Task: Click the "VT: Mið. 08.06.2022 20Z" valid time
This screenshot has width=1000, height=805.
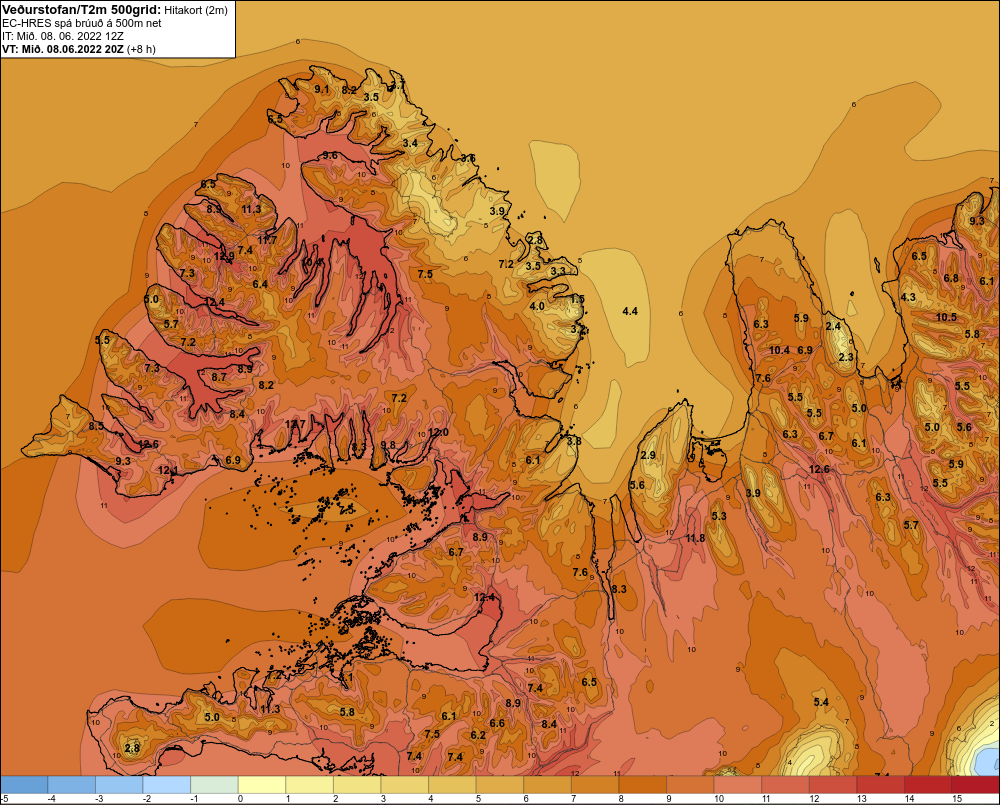Action: [63, 49]
